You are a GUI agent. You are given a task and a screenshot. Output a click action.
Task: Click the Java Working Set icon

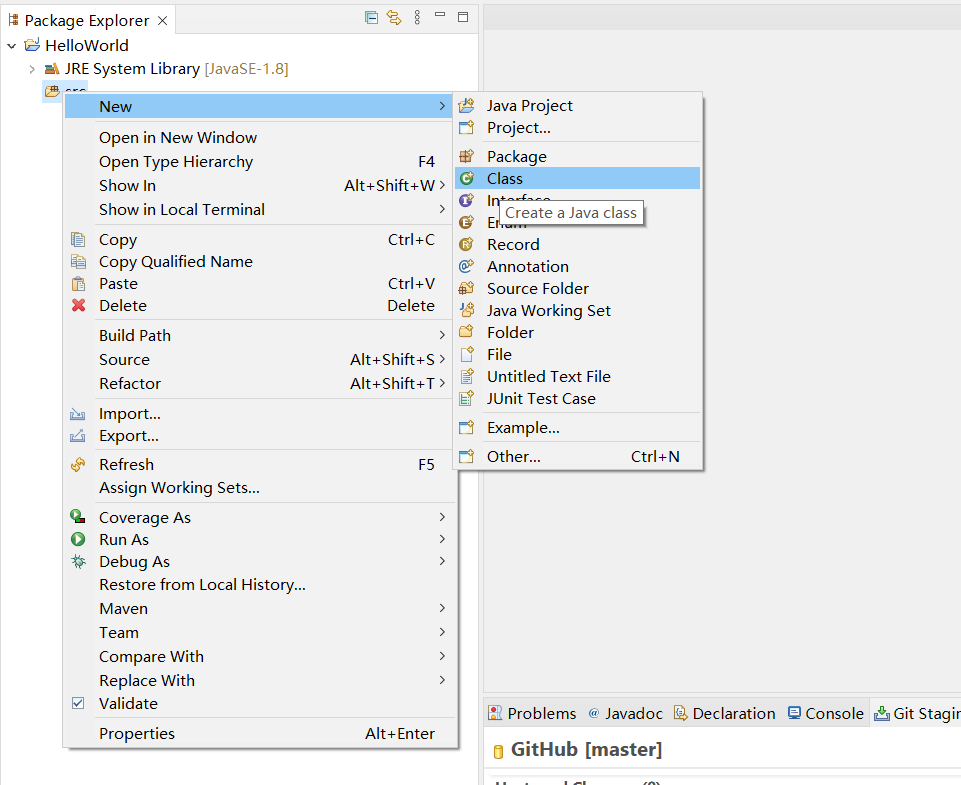coord(467,310)
